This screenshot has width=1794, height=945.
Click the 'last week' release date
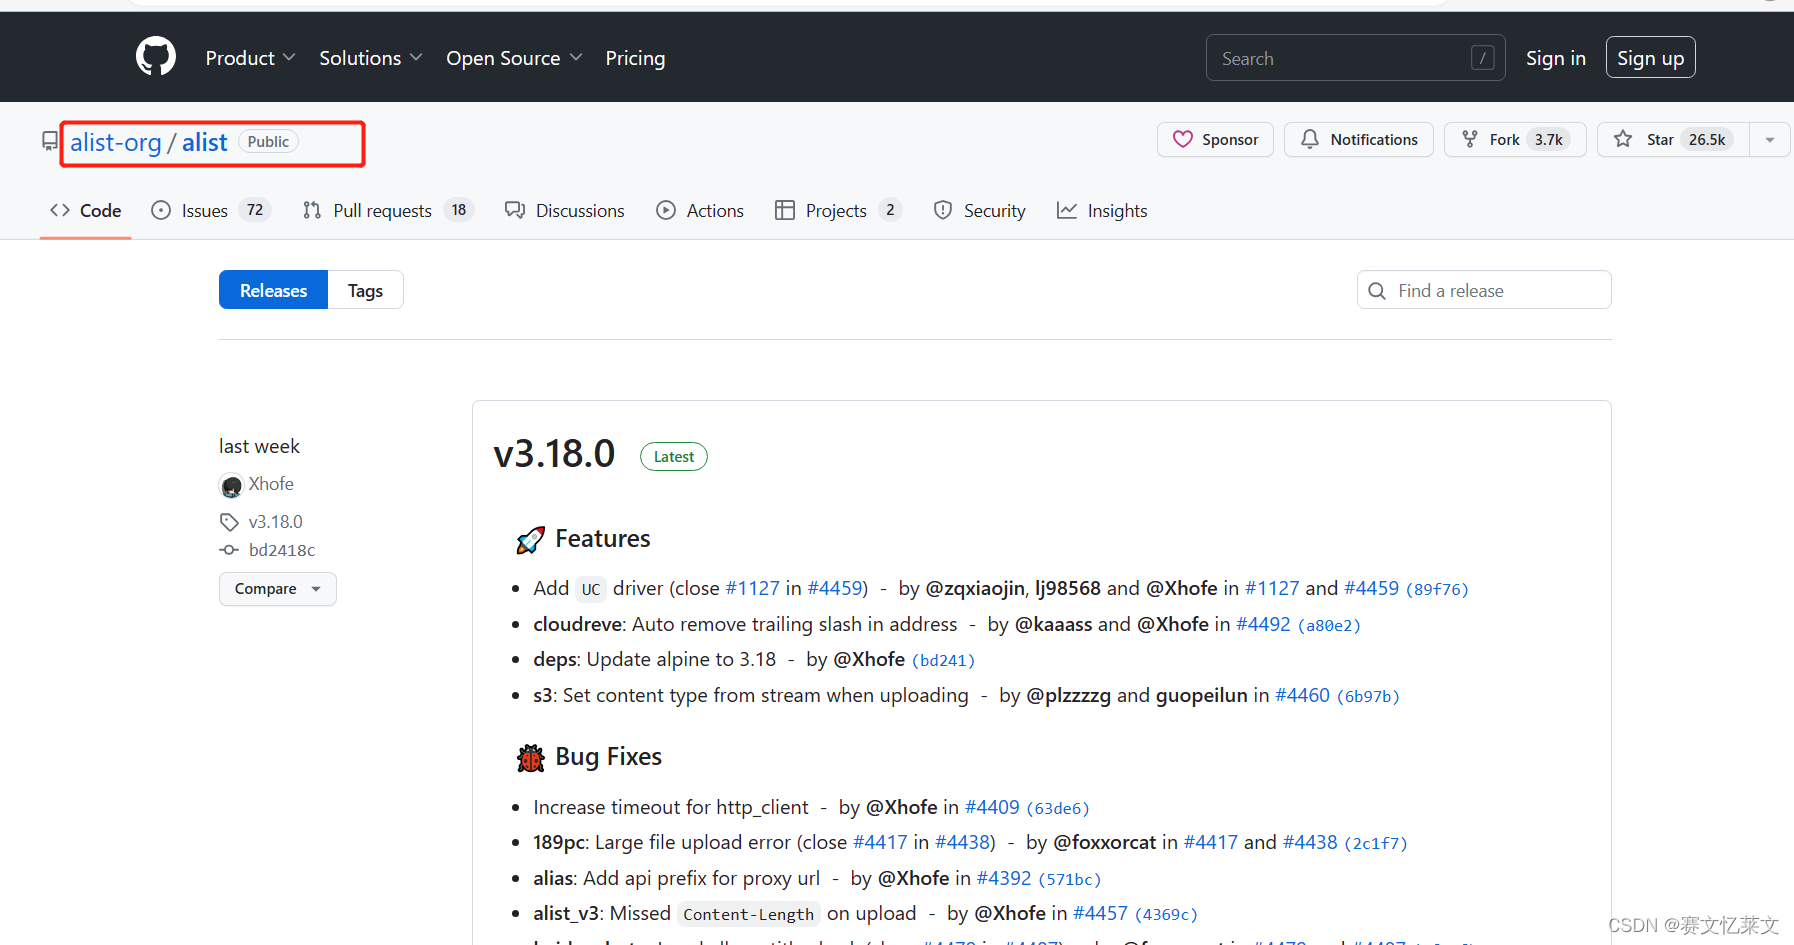click(259, 446)
